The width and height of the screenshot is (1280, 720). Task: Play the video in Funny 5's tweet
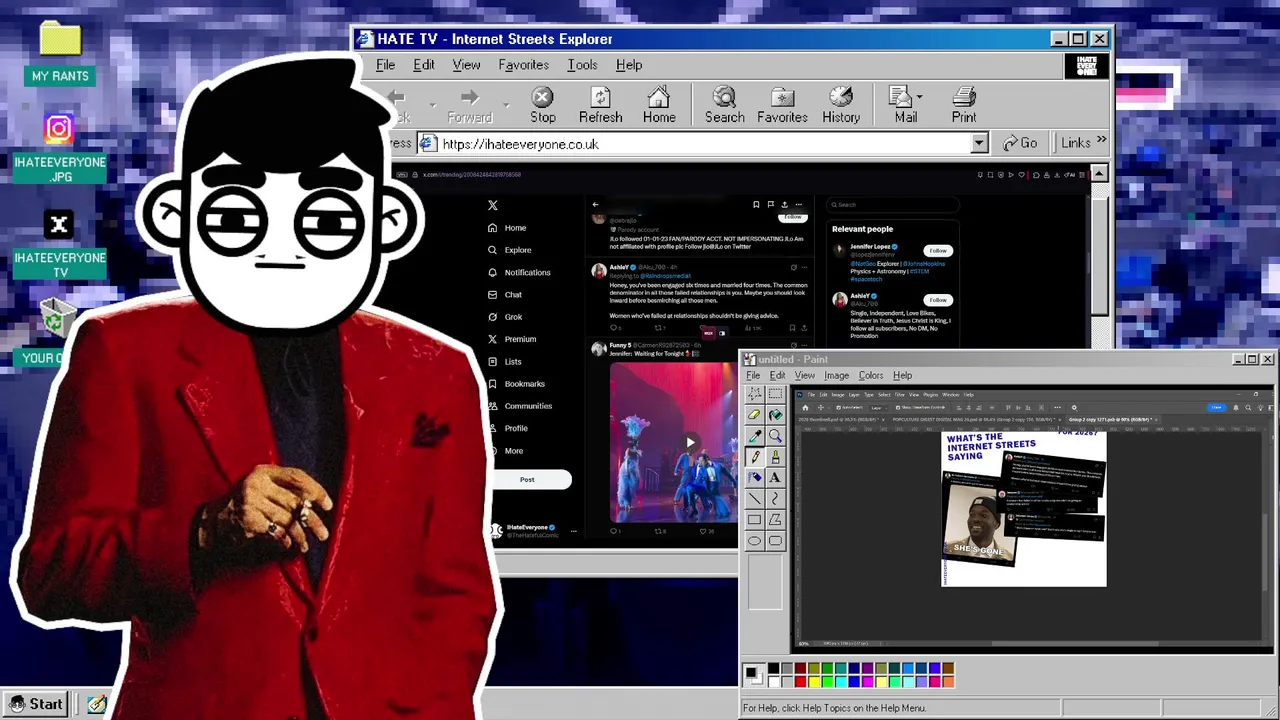(x=689, y=442)
